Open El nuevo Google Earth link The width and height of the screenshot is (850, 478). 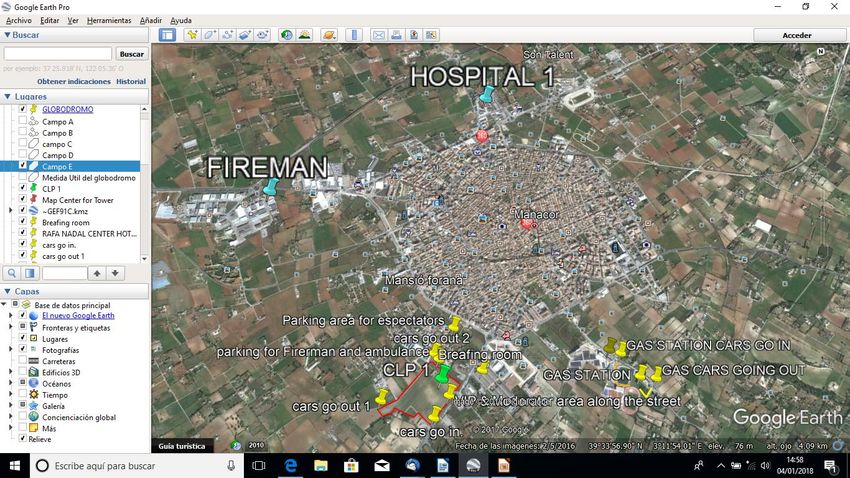click(x=78, y=315)
